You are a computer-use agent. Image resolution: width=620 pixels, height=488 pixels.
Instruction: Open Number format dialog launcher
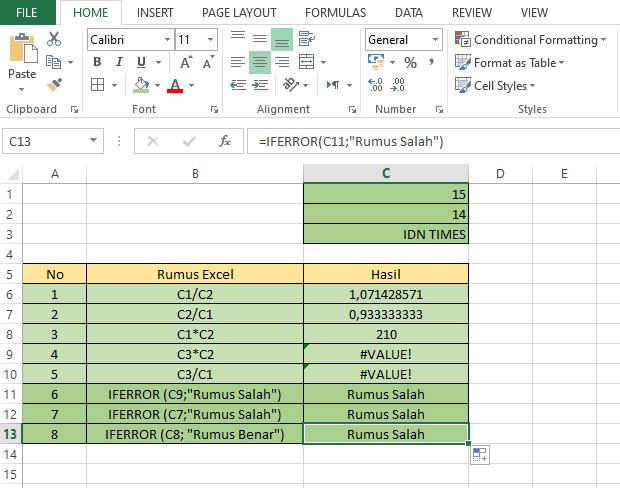pos(439,110)
